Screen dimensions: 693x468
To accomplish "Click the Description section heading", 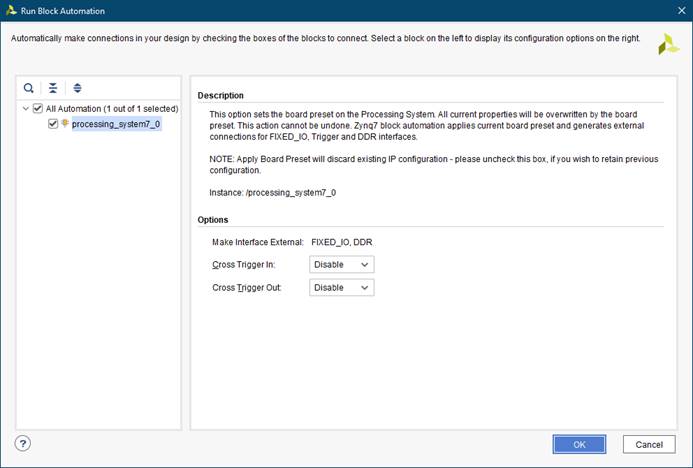I will point(220,95).
